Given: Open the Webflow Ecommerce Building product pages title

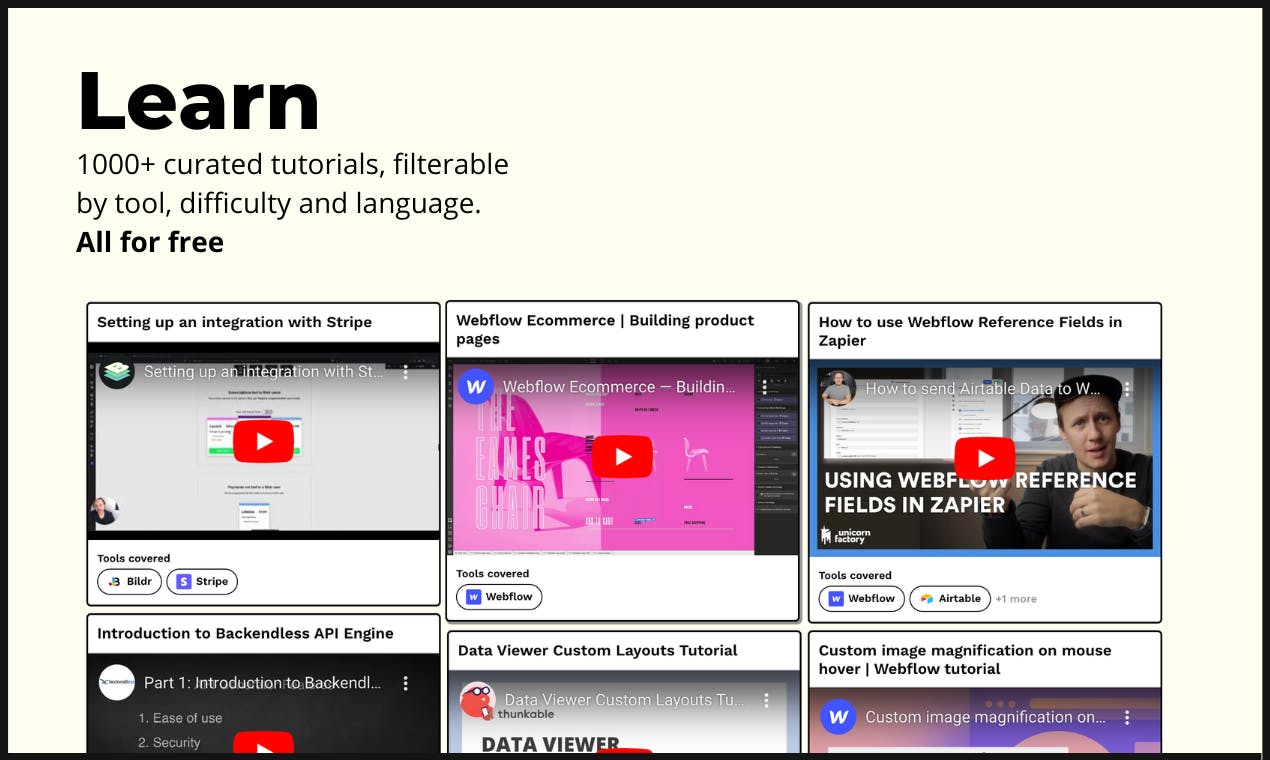Looking at the screenshot, I should [605, 329].
